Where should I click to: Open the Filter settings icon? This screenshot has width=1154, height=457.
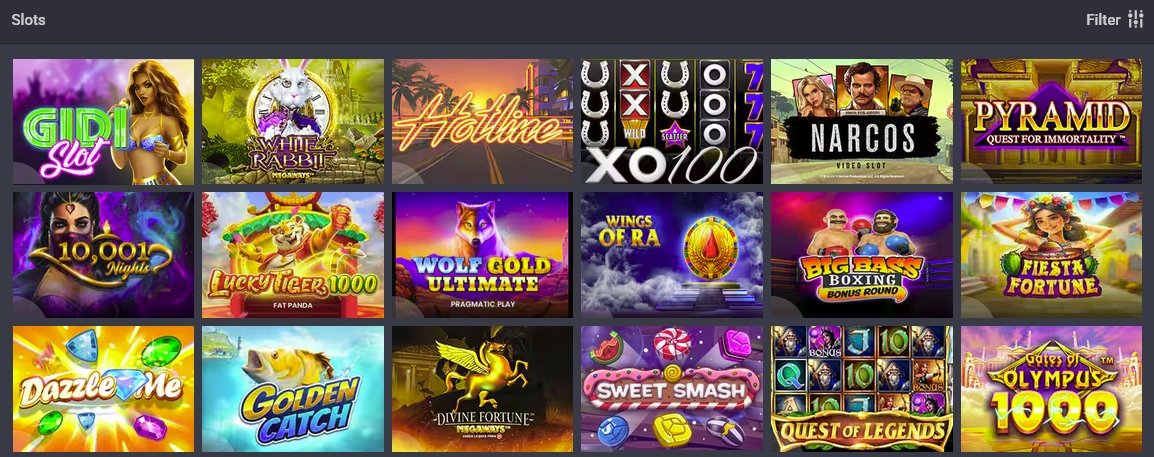[x=1136, y=20]
